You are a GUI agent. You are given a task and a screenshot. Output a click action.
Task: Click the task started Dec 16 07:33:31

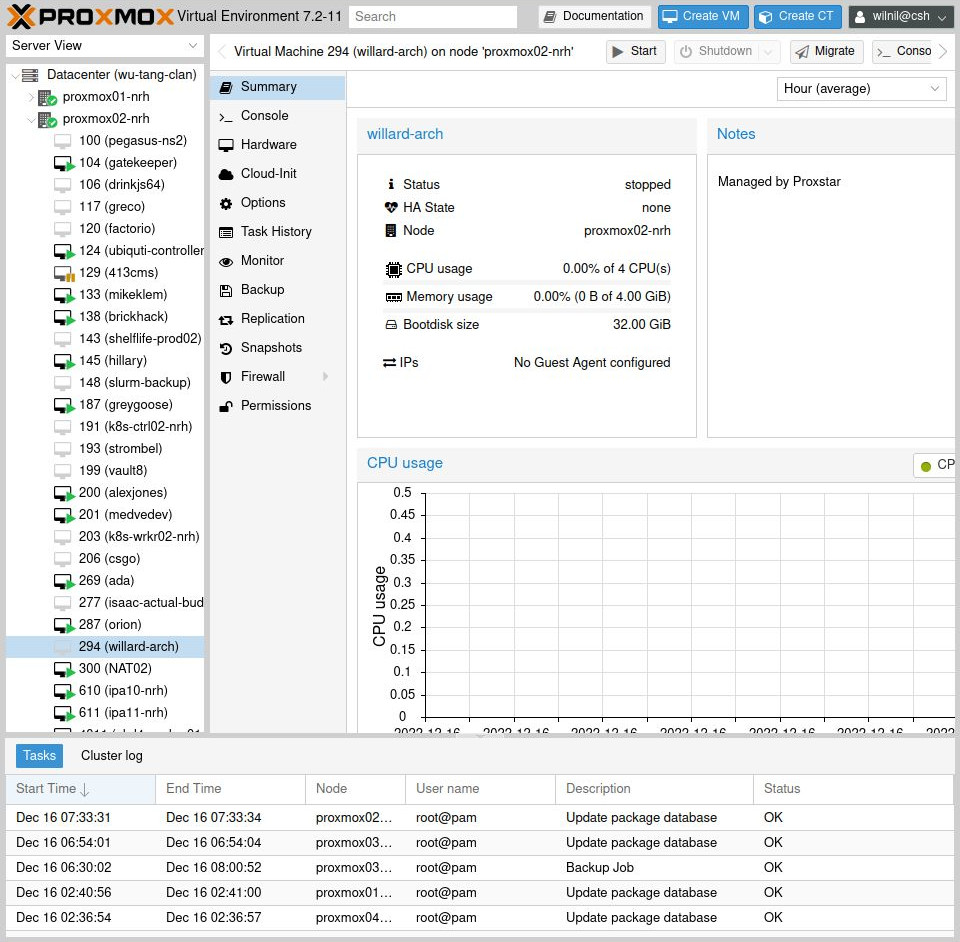pyautogui.click(x=480, y=818)
